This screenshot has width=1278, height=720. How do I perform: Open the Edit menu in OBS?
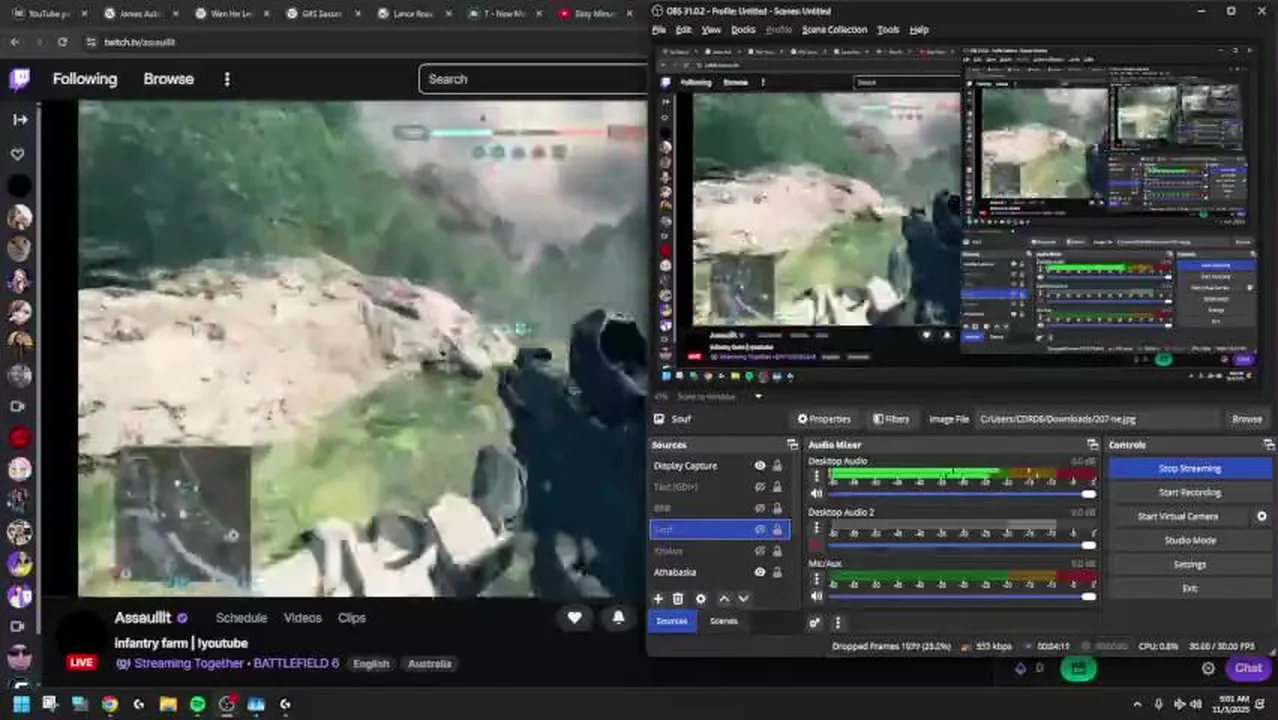[x=683, y=30]
